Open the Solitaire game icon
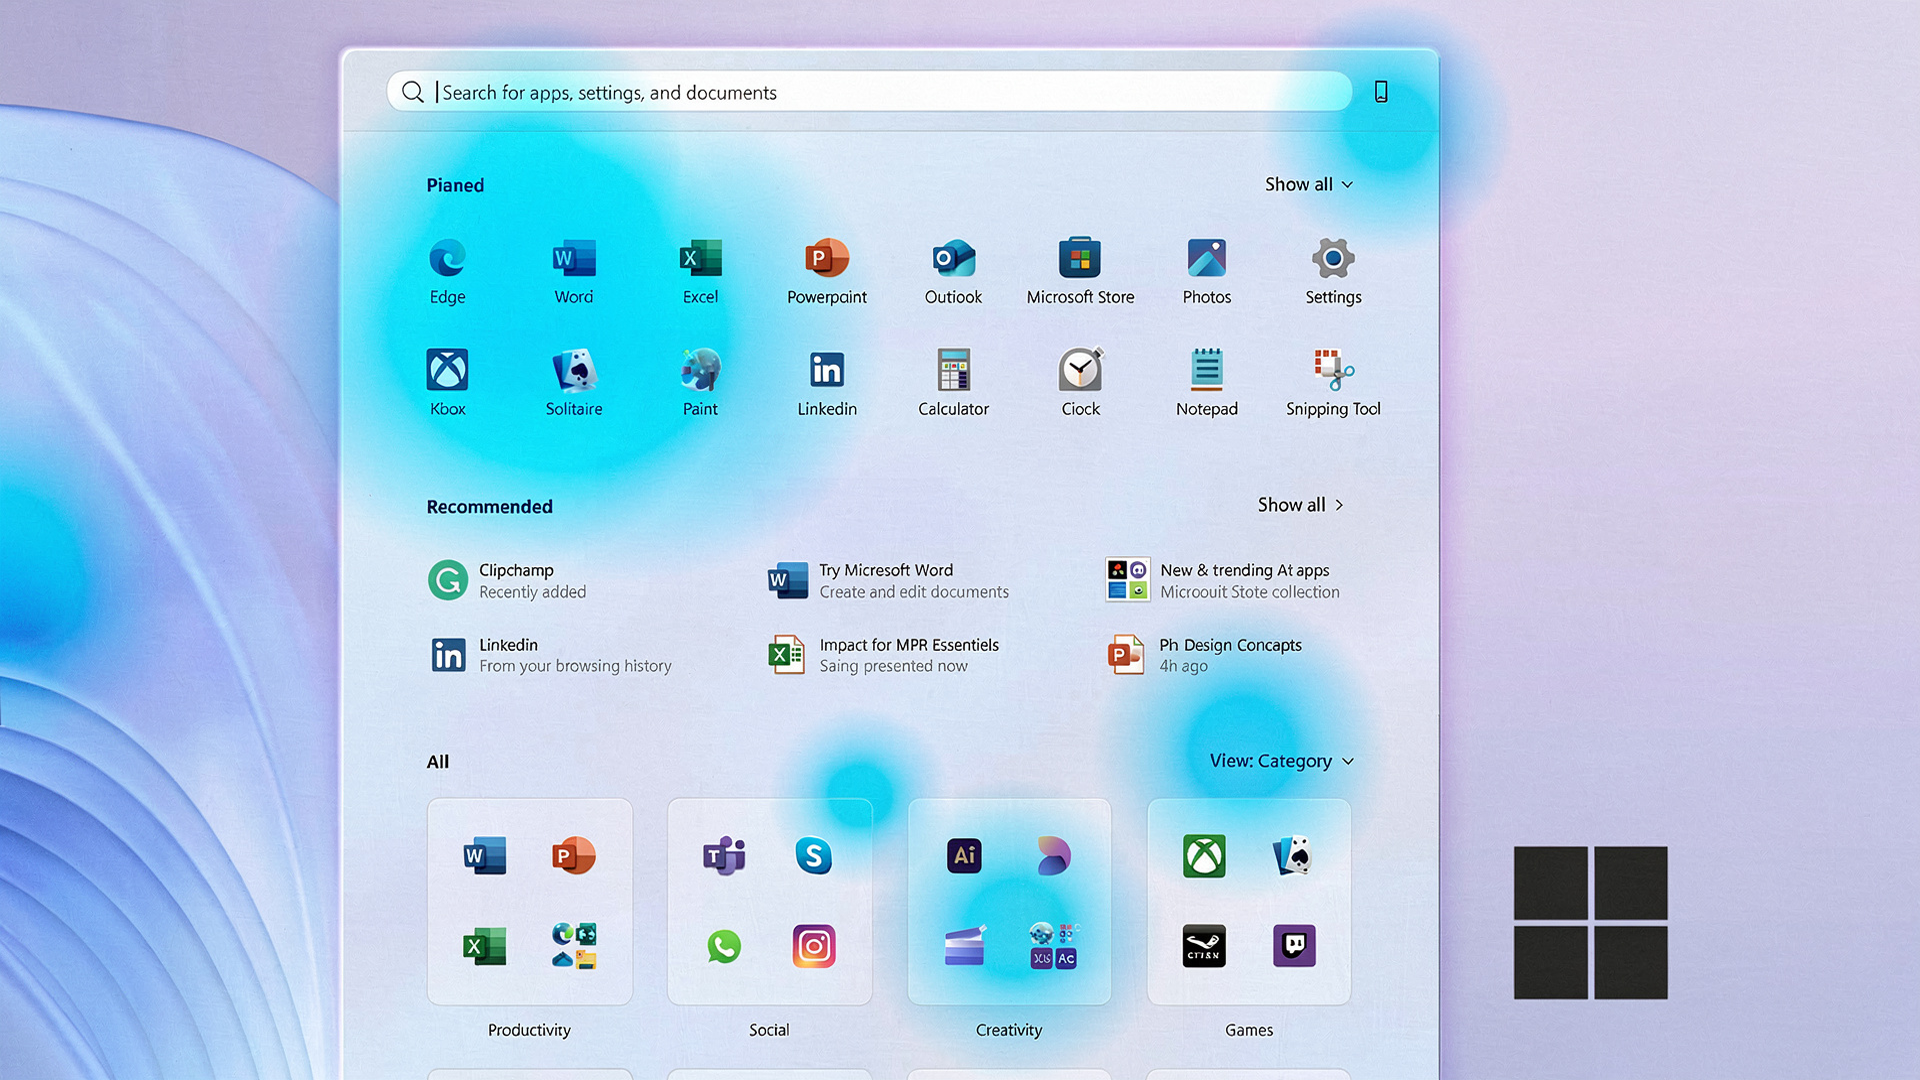Viewport: 1920px width, 1080px height. click(574, 371)
